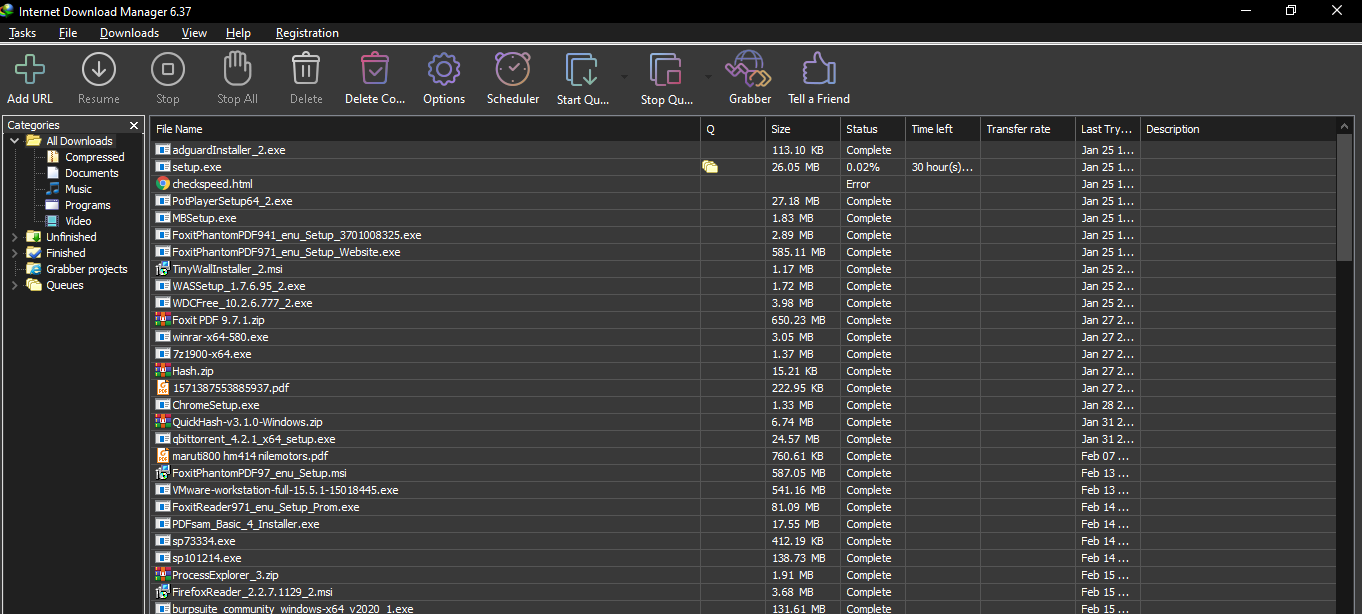Open the Scheduler clock icon

513,71
